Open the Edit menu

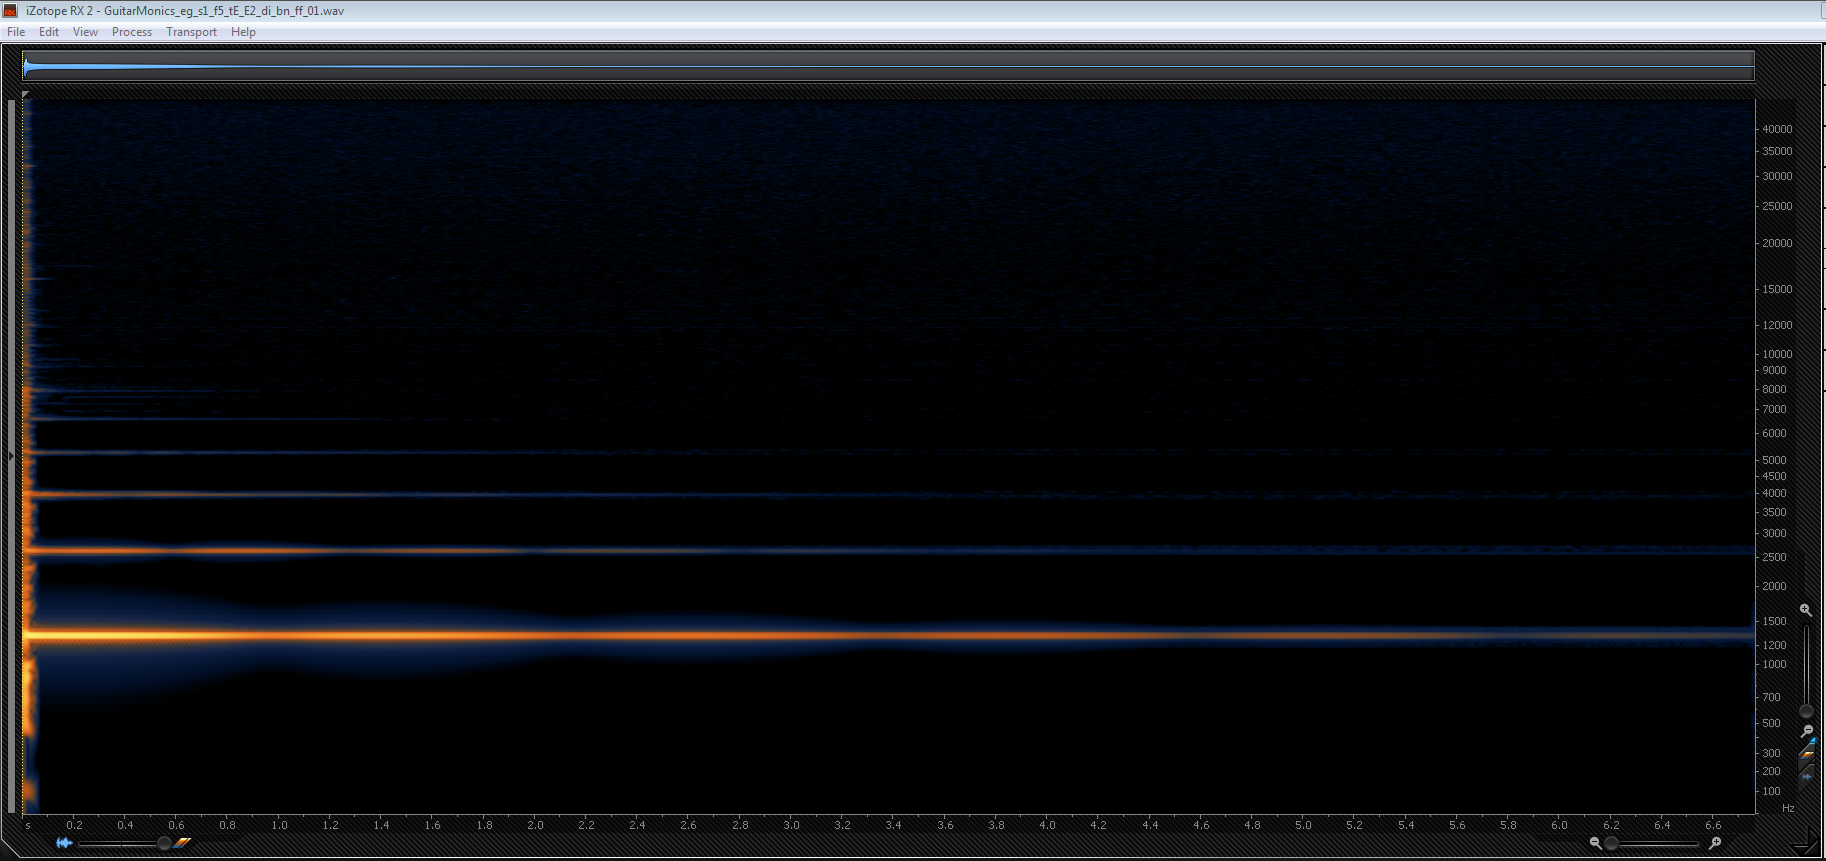(x=49, y=32)
